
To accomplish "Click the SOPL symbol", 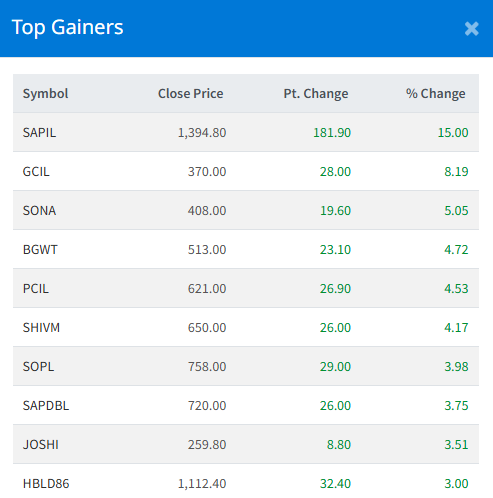I will pos(38,367).
